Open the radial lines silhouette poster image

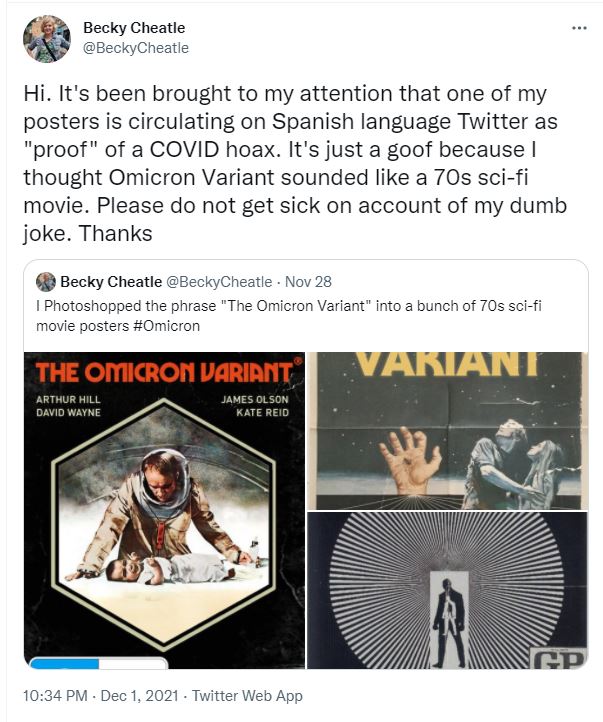click(x=447, y=590)
